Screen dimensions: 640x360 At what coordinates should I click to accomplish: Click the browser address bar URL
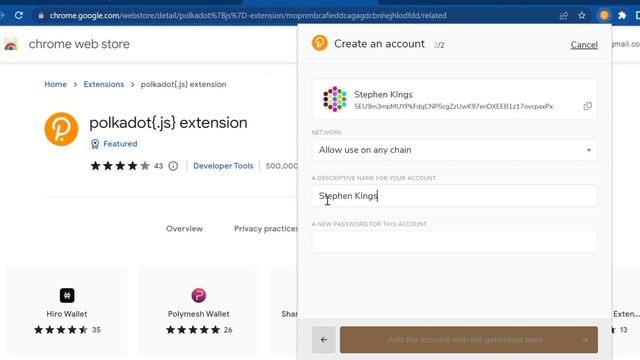pyautogui.click(x=248, y=16)
